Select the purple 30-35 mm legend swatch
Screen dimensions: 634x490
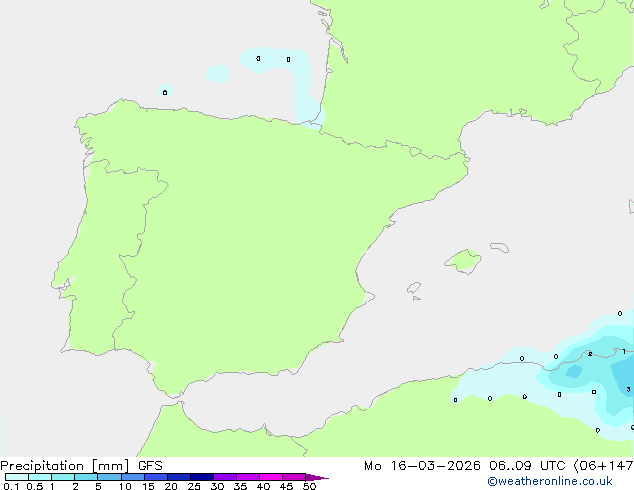click(225, 477)
